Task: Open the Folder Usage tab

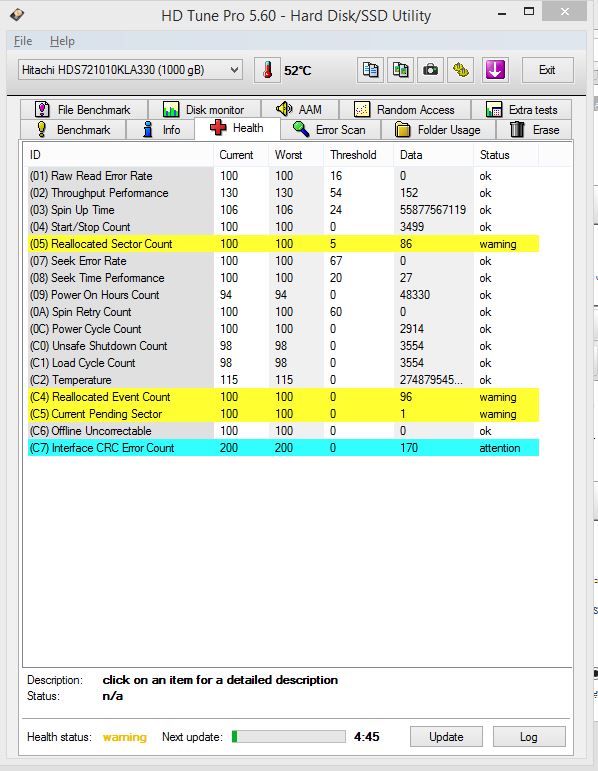Action: 438,130
